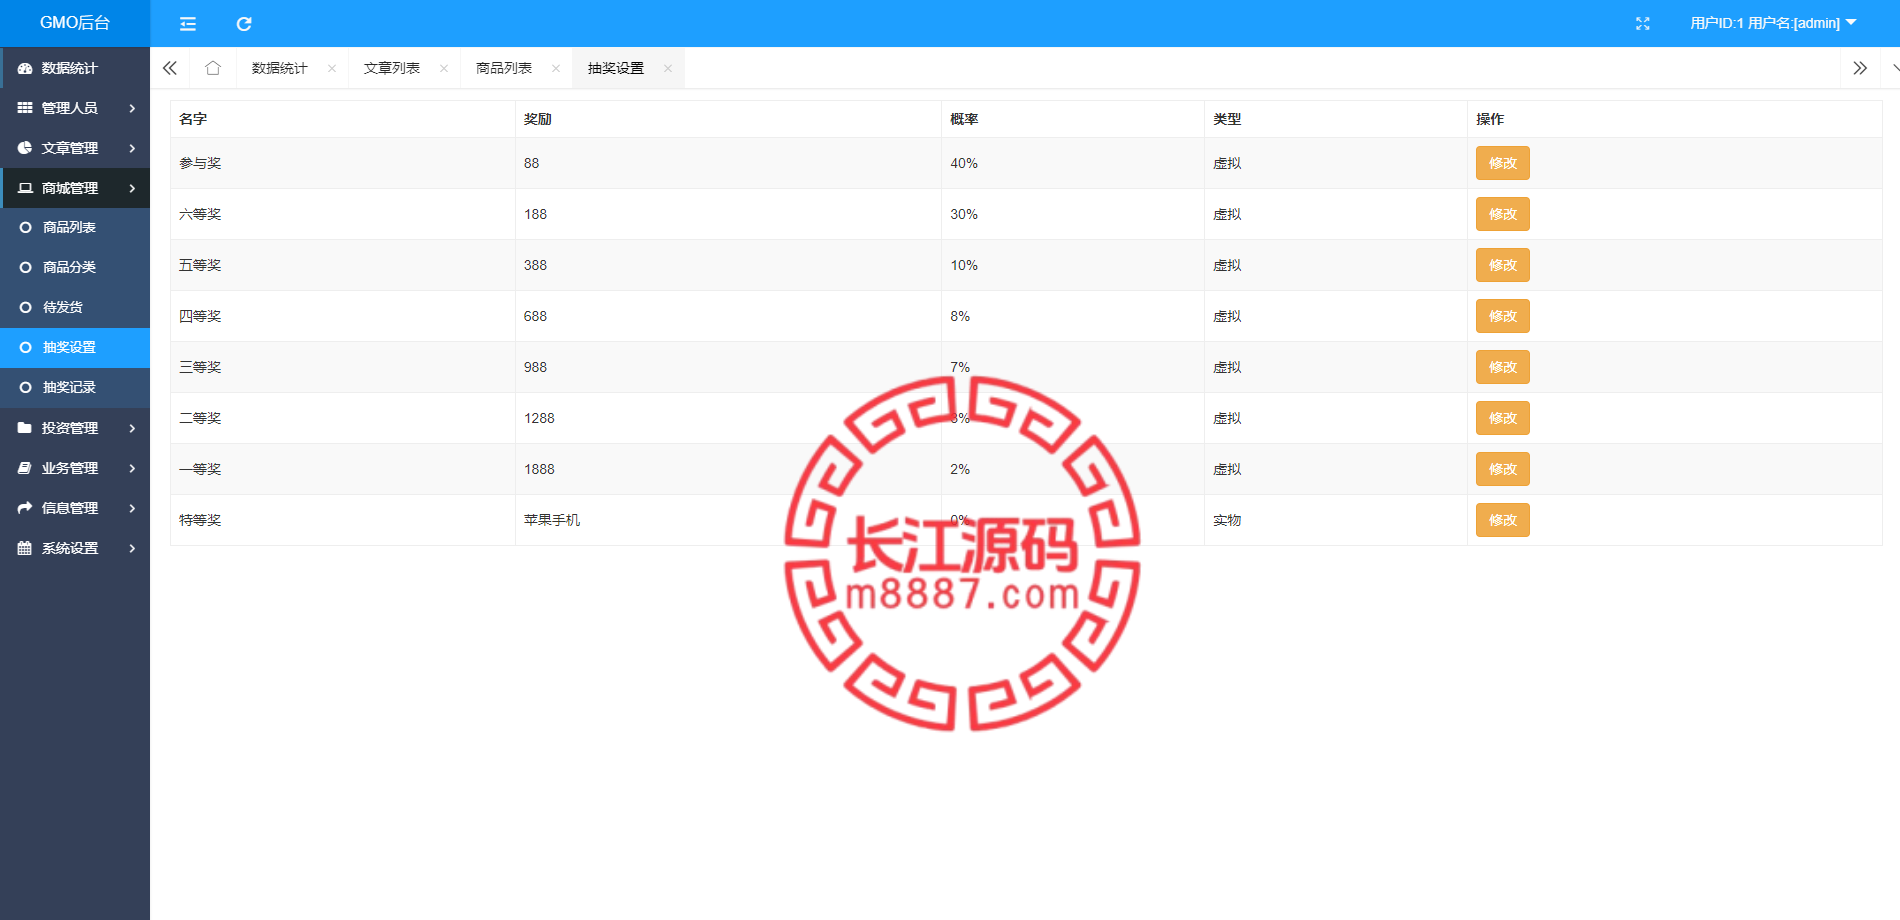Click the 商城管理 laptop icon
The height and width of the screenshot is (920, 1900).
[25, 188]
